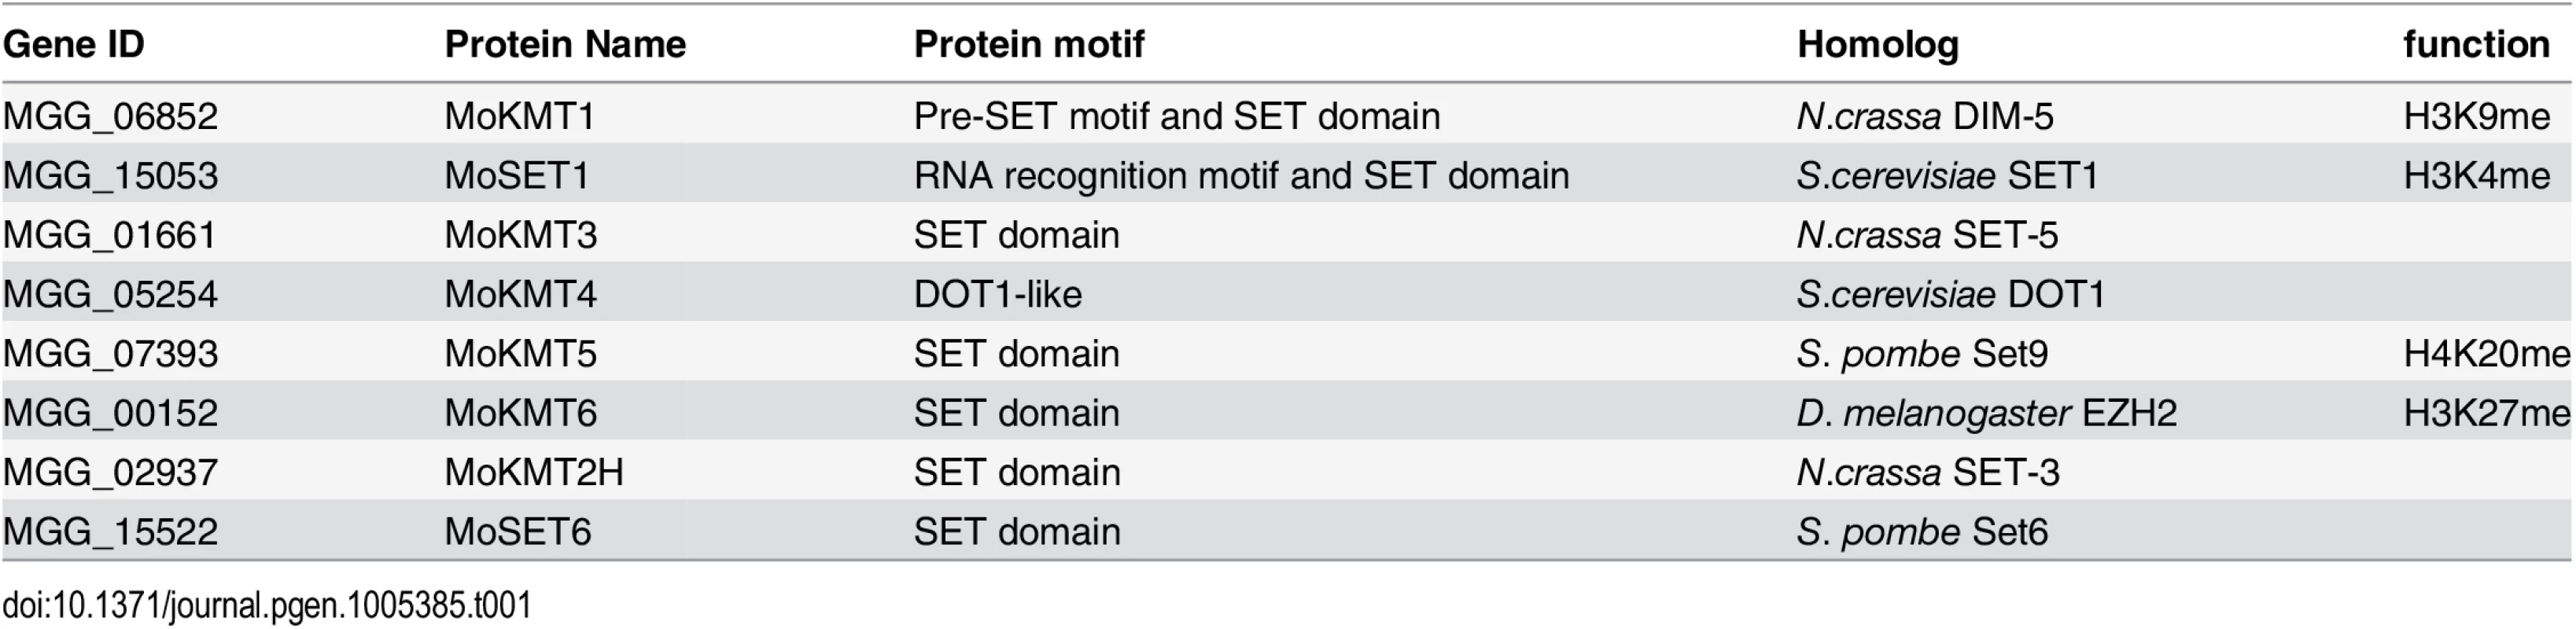Image resolution: width=2576 pixels, height=629 pixels.
Task: Select the H3K9me function entry
Action: pos(2476,117)
